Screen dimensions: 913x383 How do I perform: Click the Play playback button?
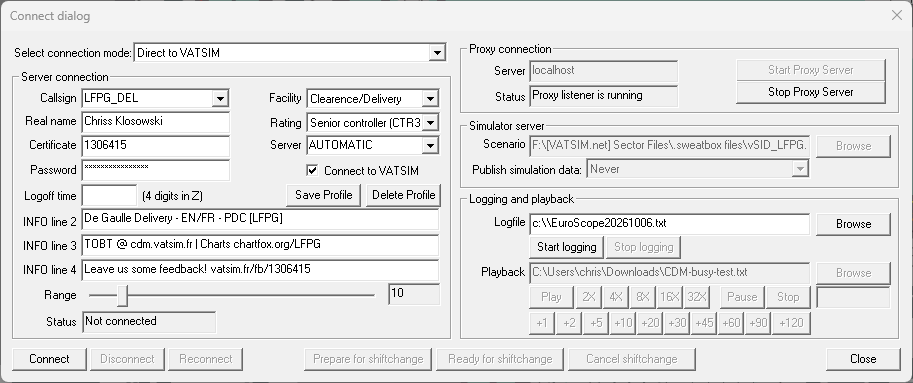tap(551, 297)
